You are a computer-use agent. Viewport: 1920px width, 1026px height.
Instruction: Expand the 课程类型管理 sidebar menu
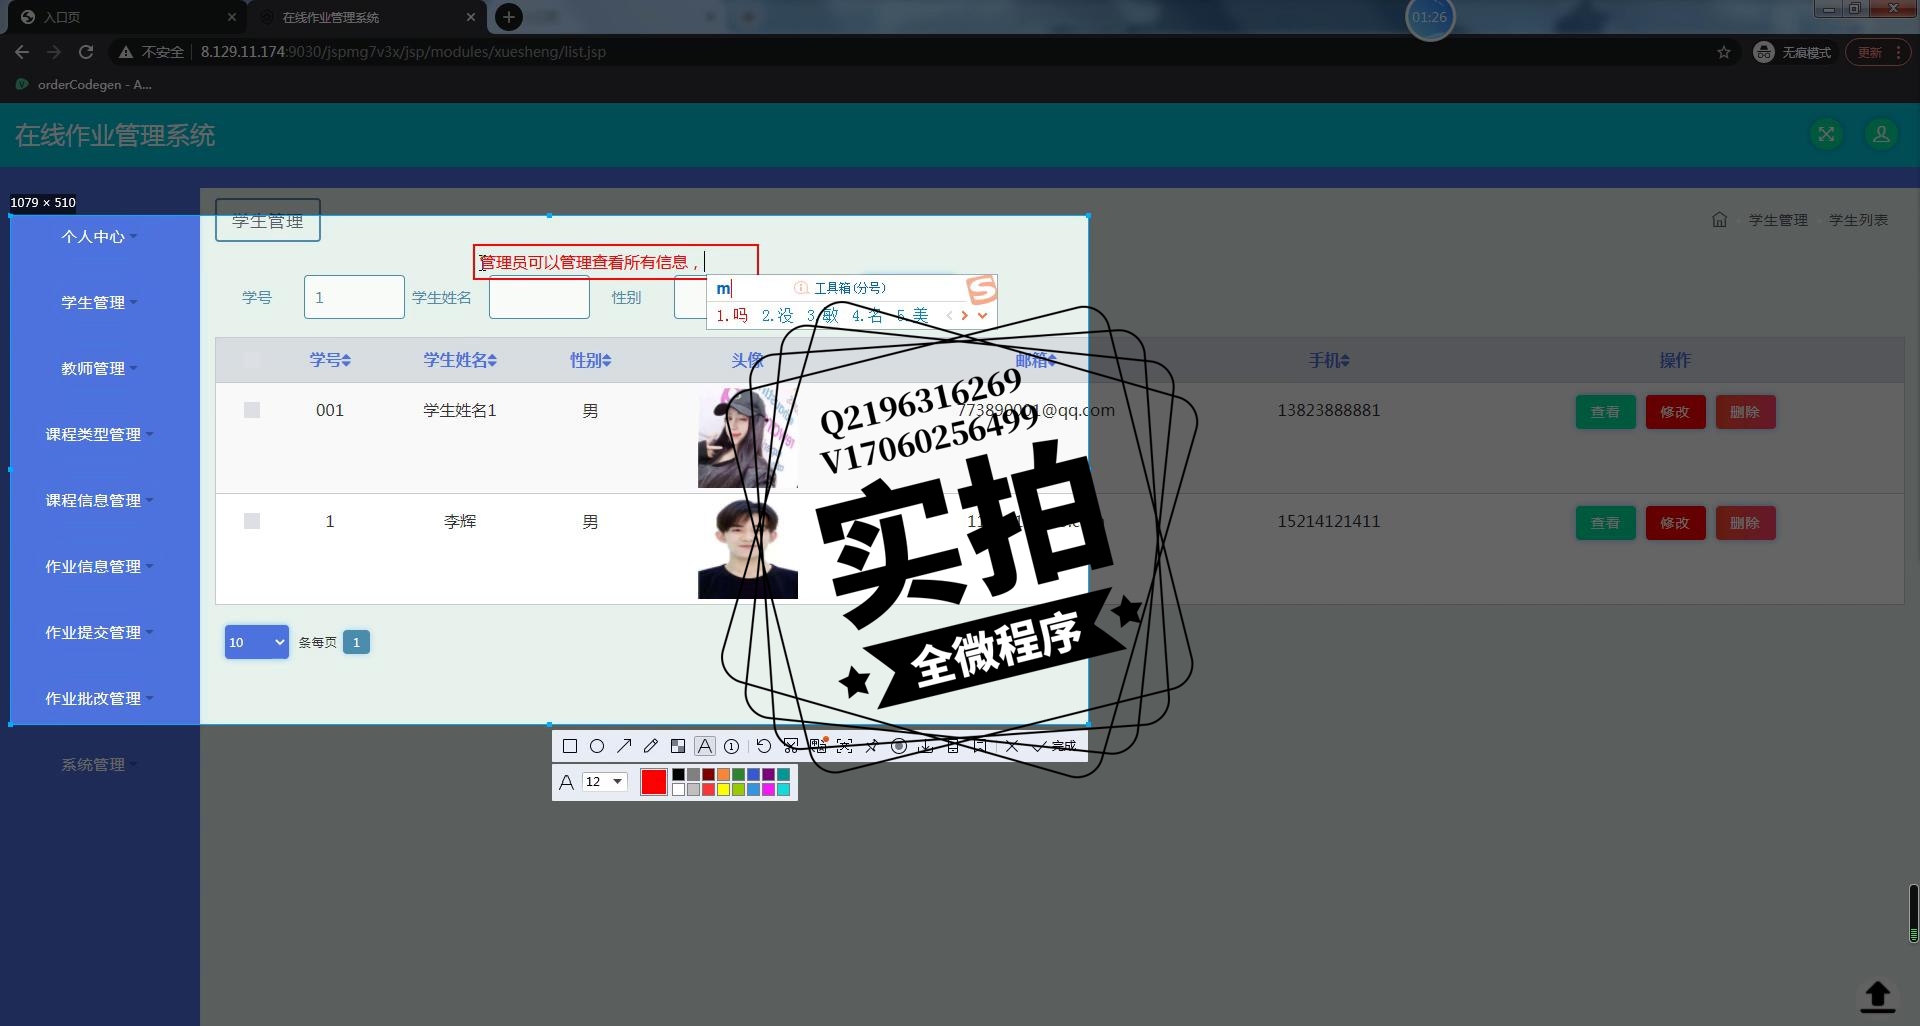click(x=99, y=435)
